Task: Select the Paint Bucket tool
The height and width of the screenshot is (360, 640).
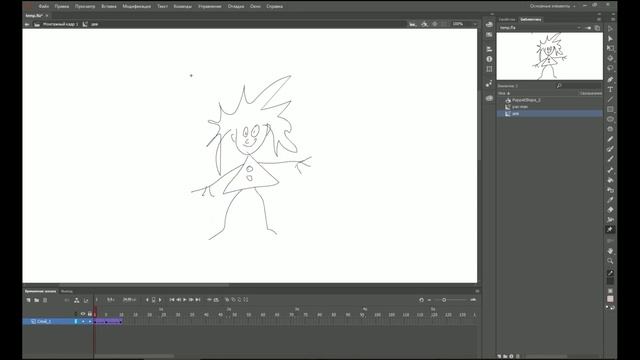Action: 610,180
